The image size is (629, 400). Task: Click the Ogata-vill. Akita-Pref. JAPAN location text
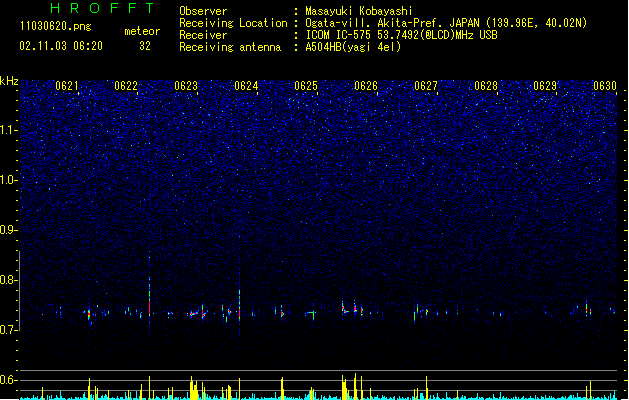446,23
